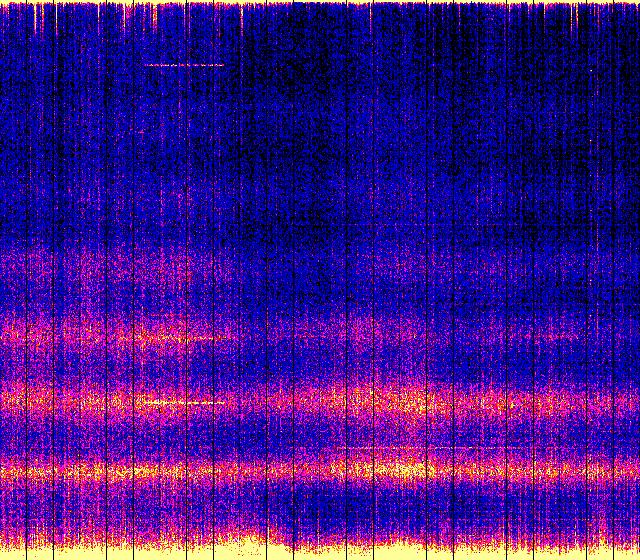
Task: Click the short bright line near the top
Action: [x=184, y=65]
